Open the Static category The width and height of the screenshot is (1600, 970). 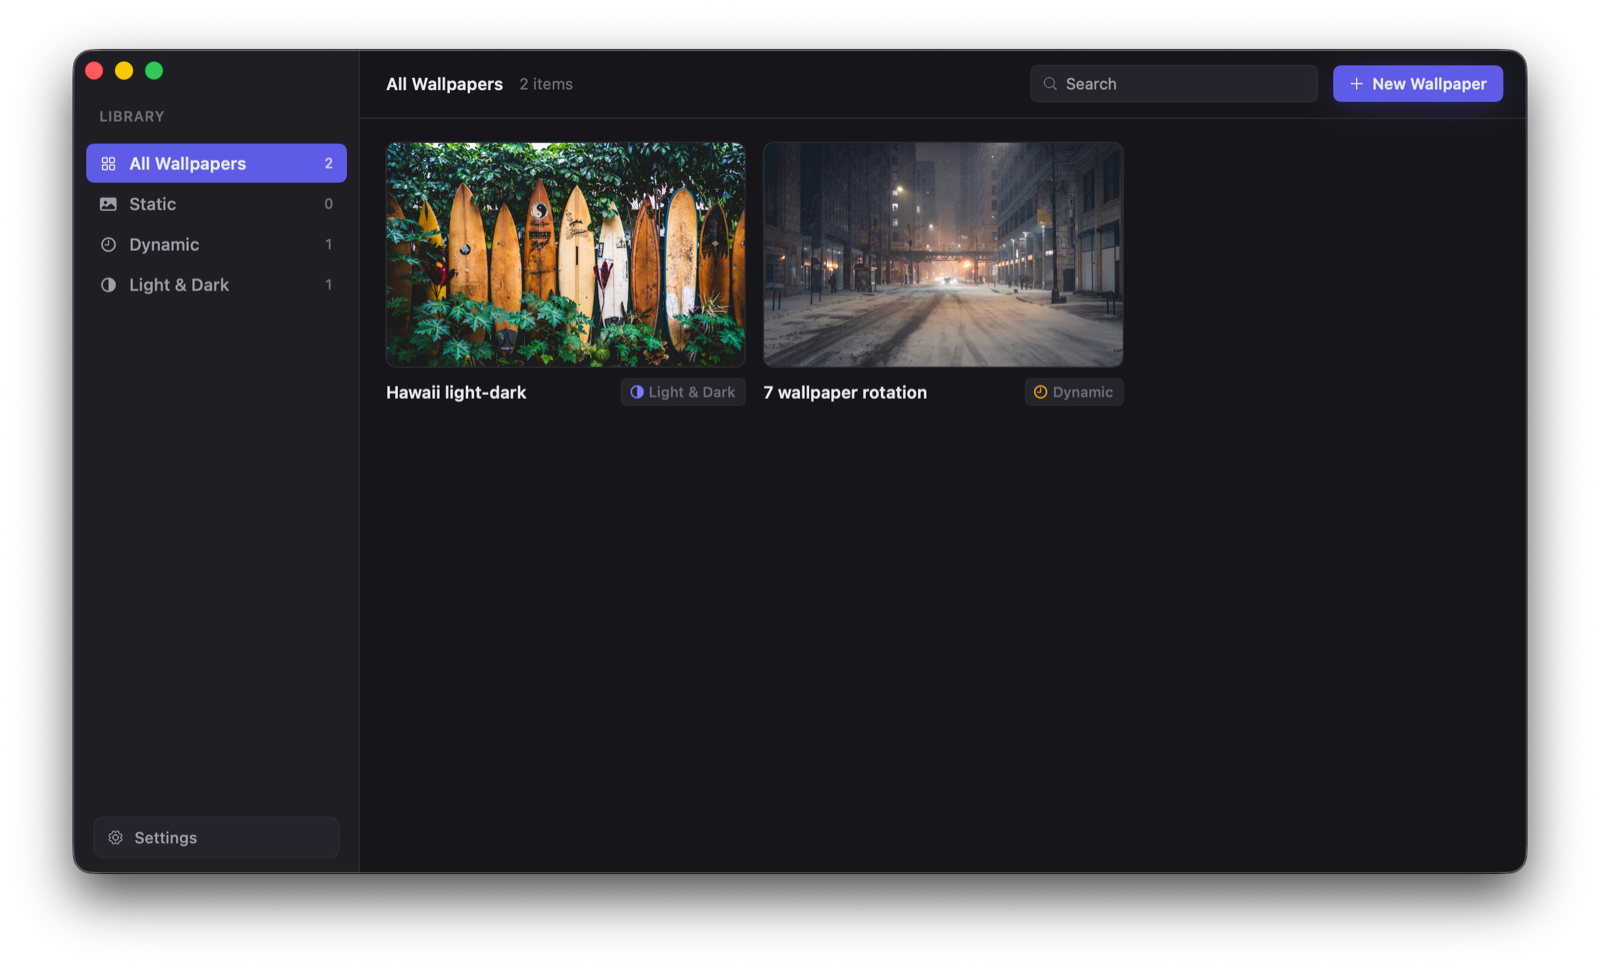pos(216,204)
